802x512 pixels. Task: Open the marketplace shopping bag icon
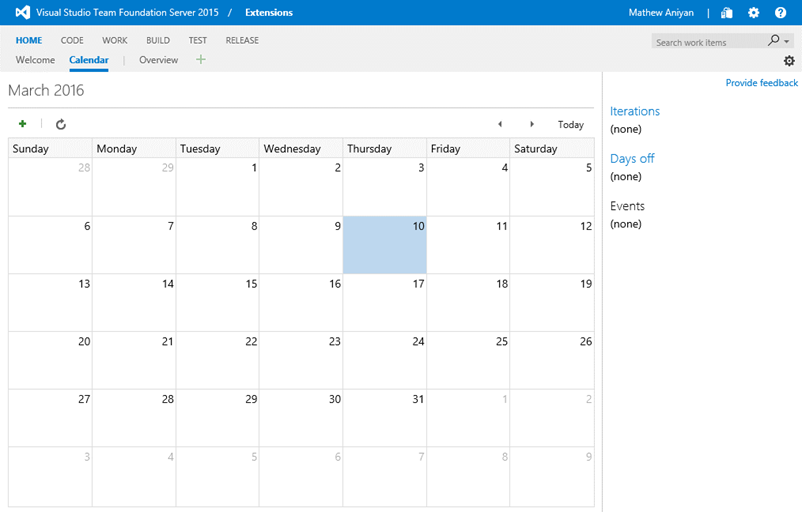click(727, 13)
